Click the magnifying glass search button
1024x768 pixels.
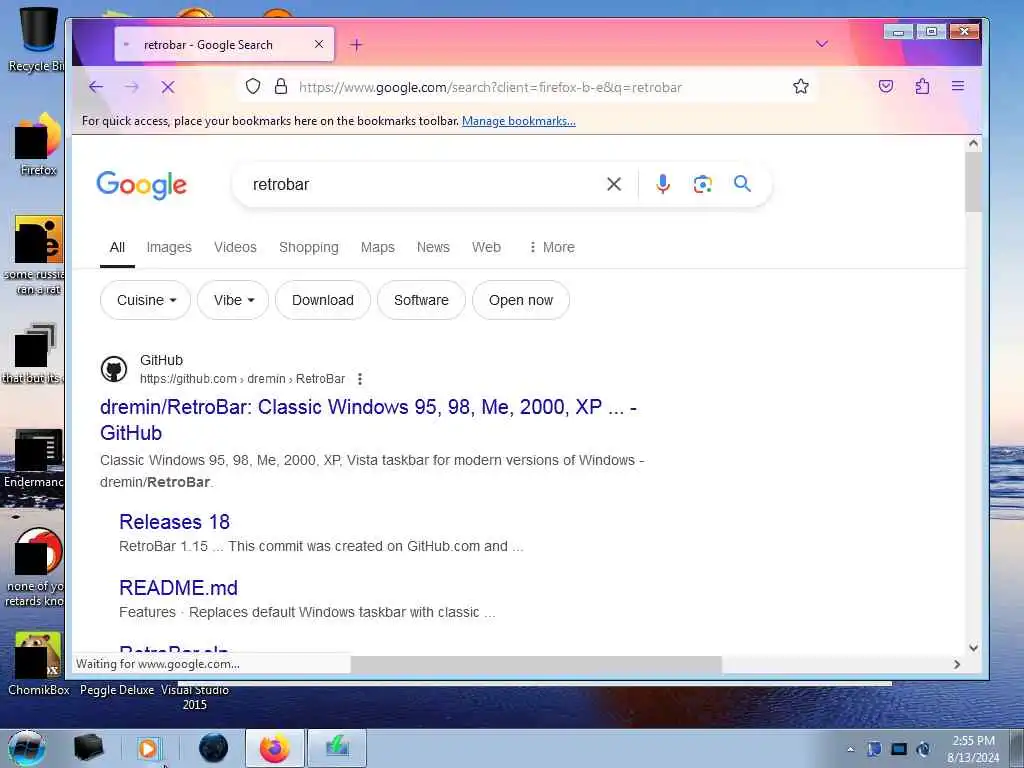[742, 184]
